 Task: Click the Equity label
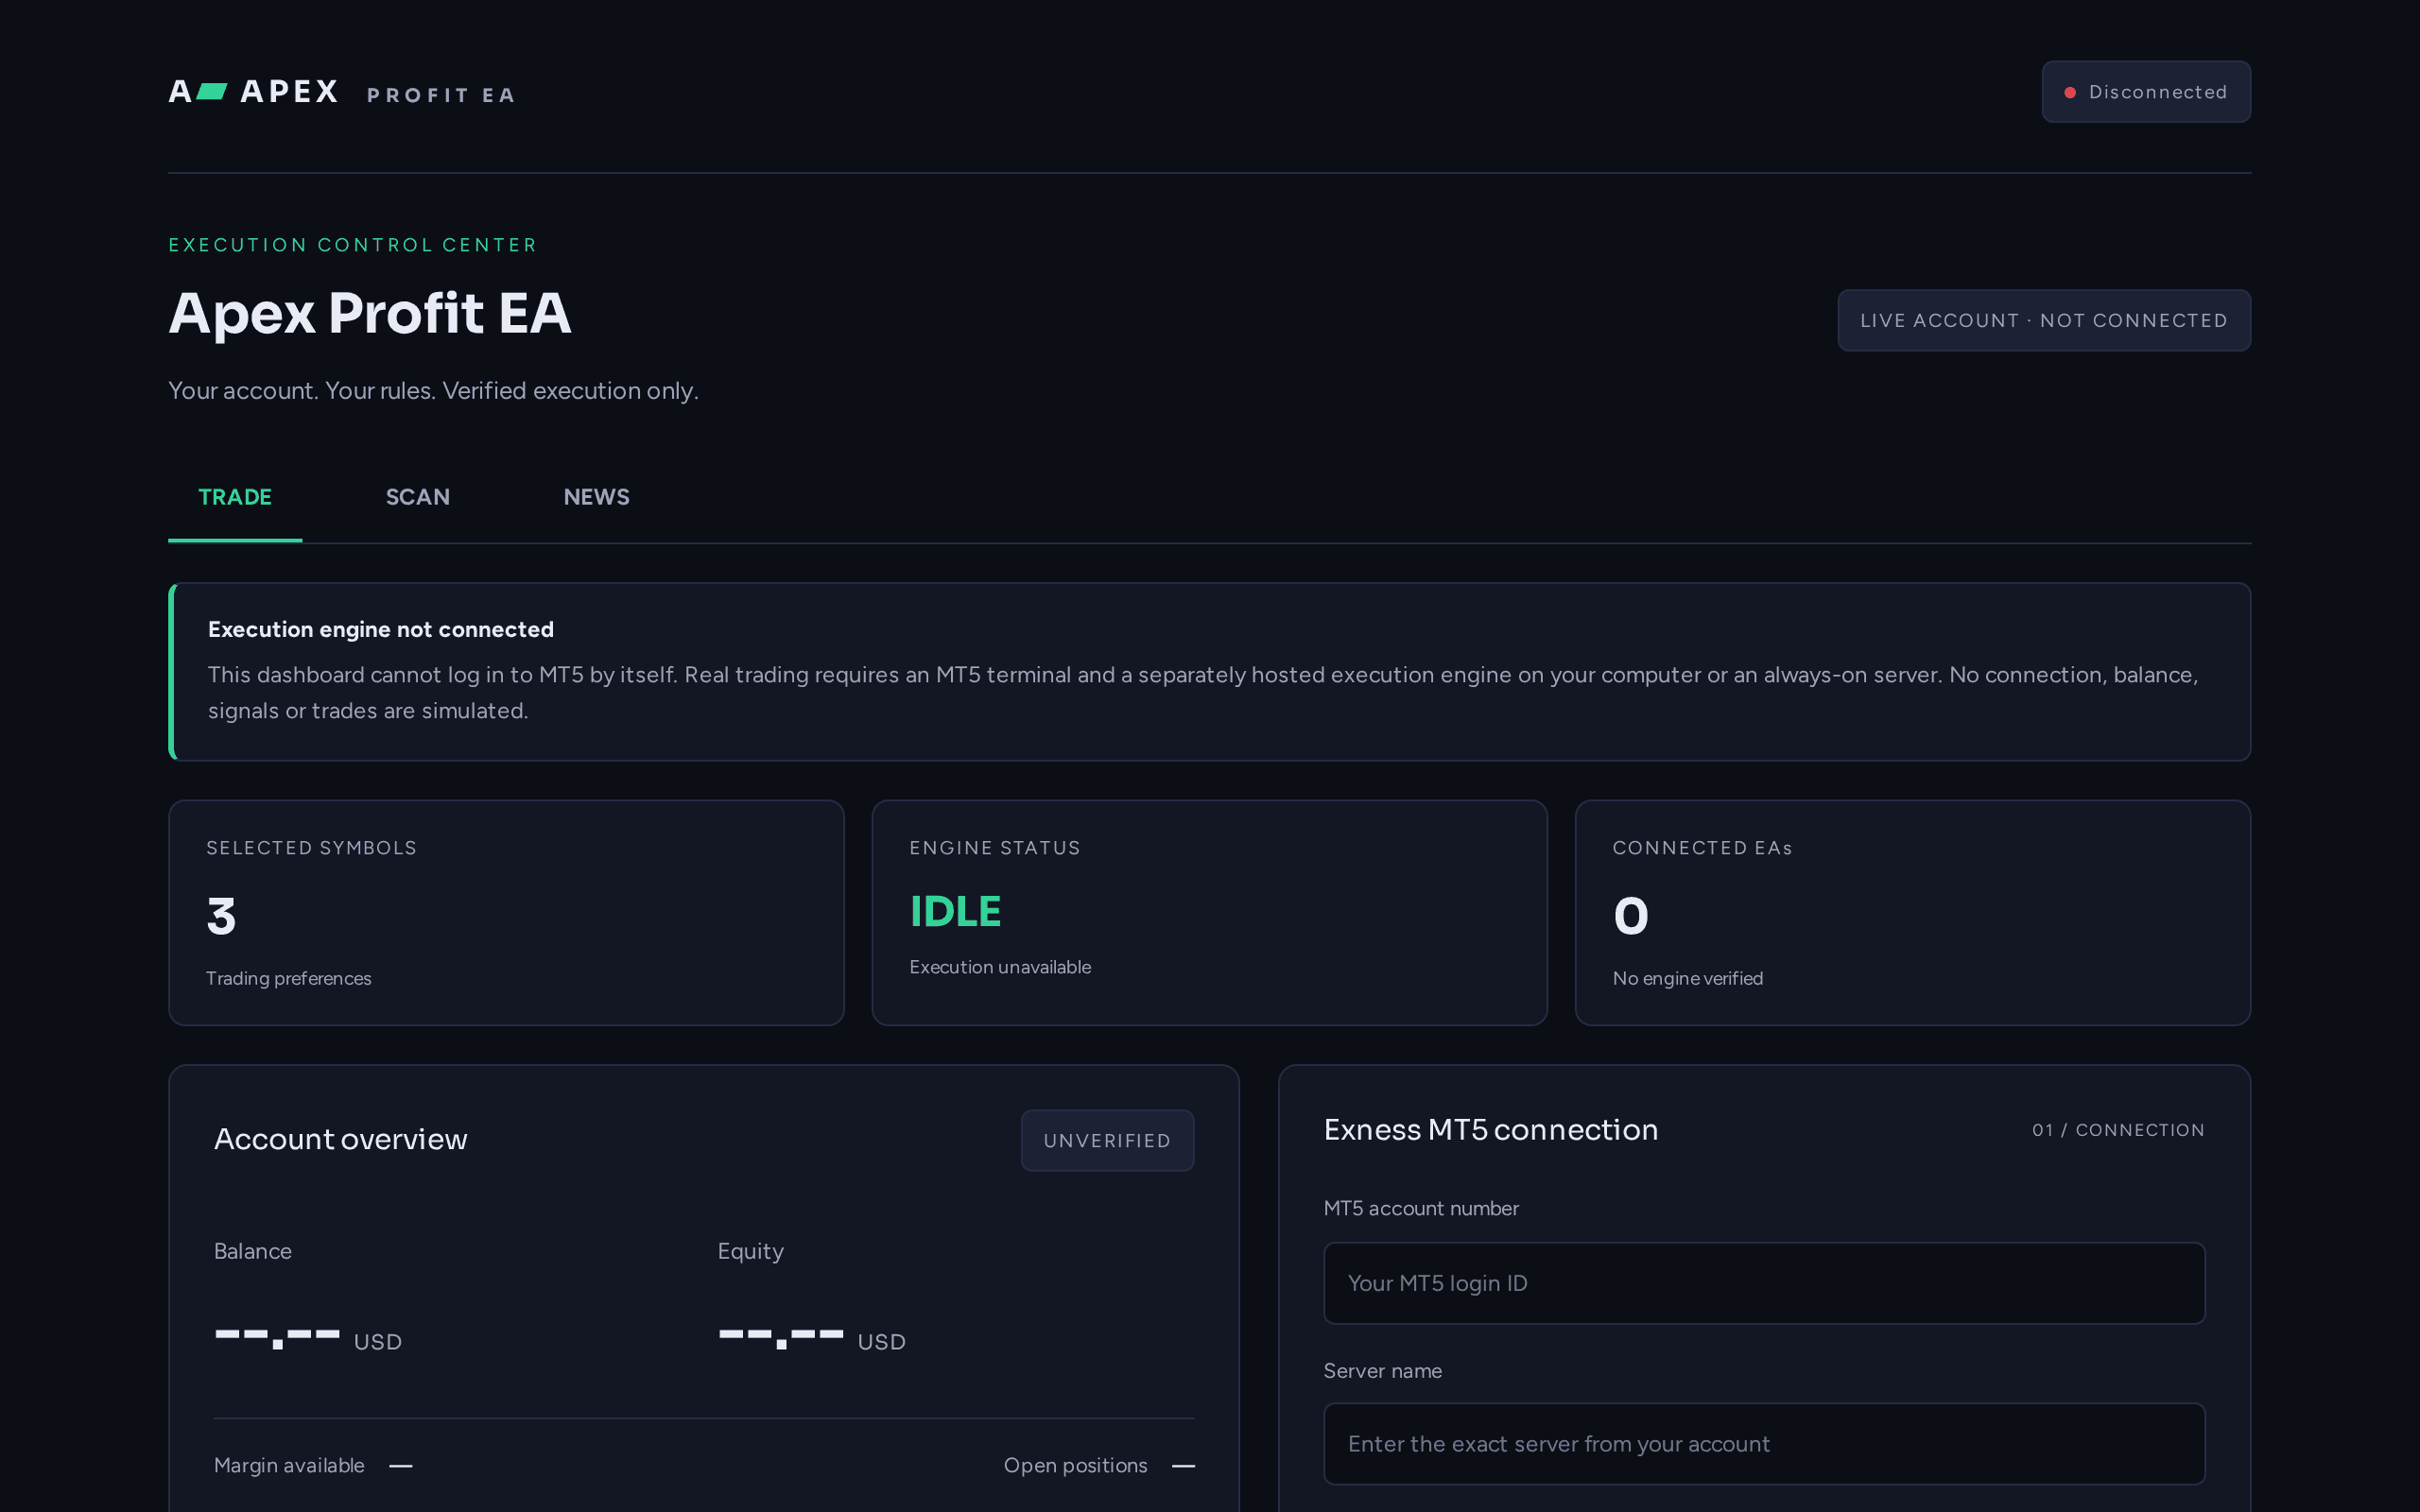click(x=751, y=1251)
